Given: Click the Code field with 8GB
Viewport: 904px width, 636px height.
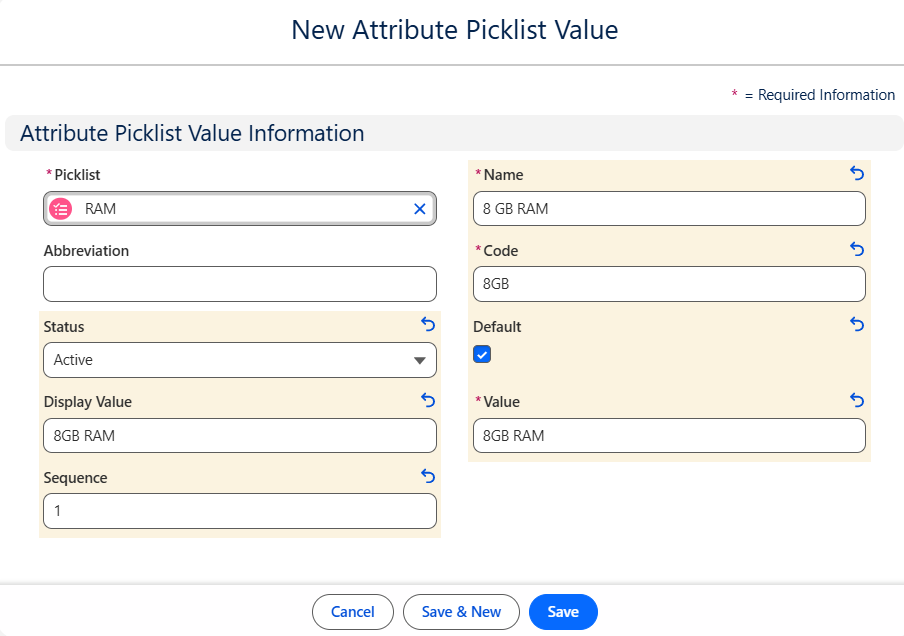Looking at the screenshot, I should click(668, 284).
